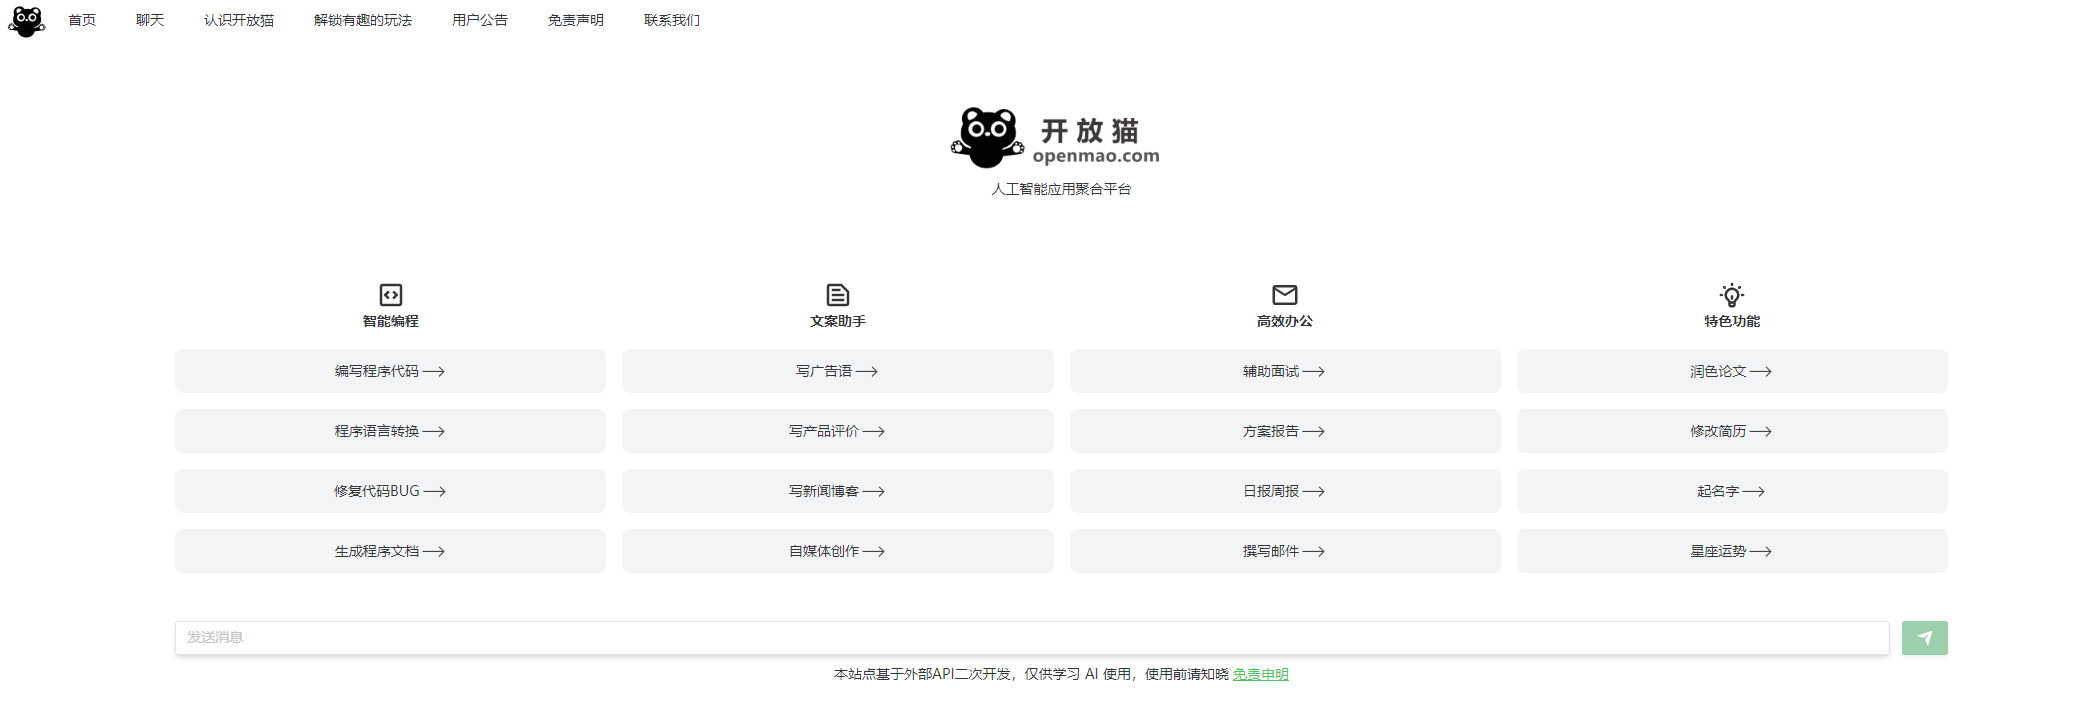The height and width of the screenshot is (709, 2074).
Task: Click the large 开放猫 openmao.com logo
Action: point(1055,138)
